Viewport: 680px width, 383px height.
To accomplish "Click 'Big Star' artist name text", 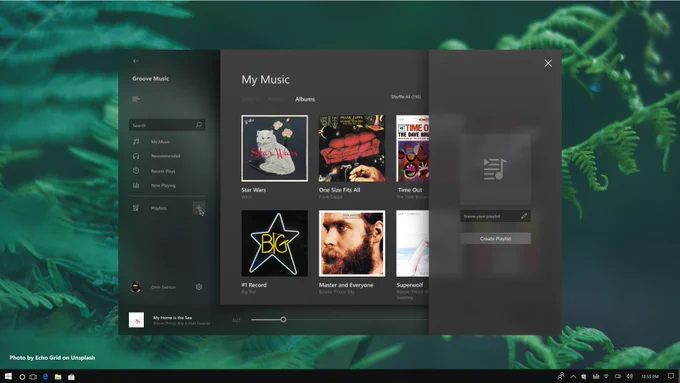I will click(x=249, y=292).
